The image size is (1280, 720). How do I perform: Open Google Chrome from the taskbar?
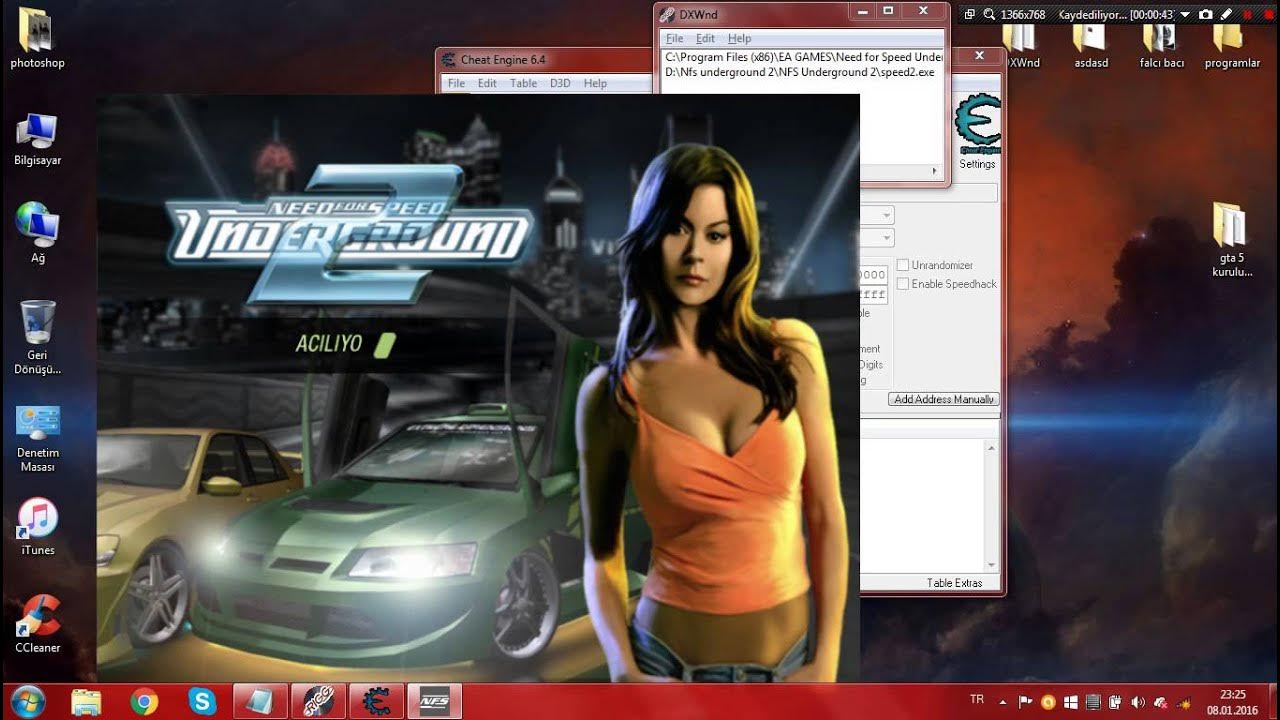[x=144, y=702]
